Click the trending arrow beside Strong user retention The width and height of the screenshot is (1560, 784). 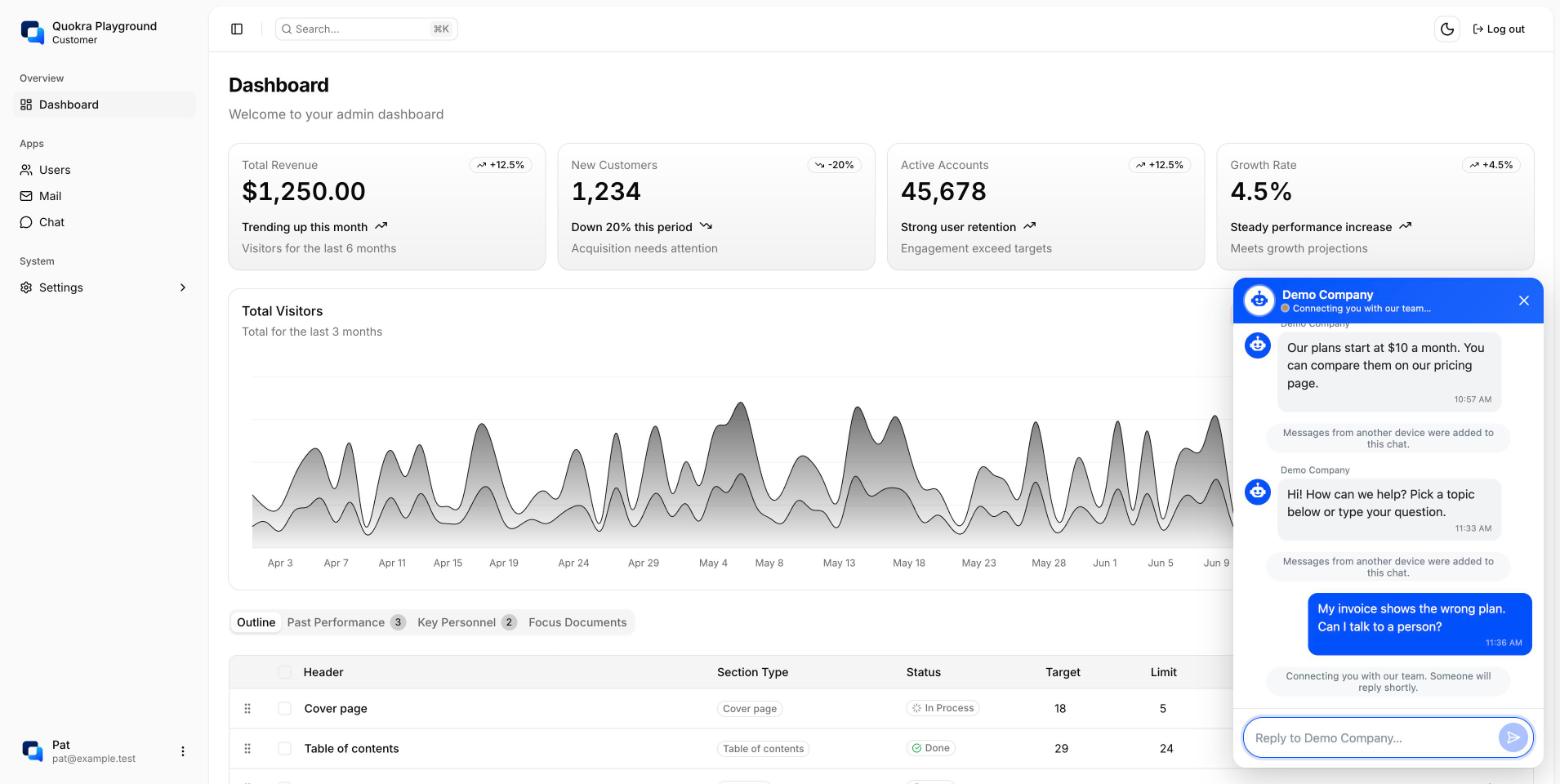(x=1030, y=226)
